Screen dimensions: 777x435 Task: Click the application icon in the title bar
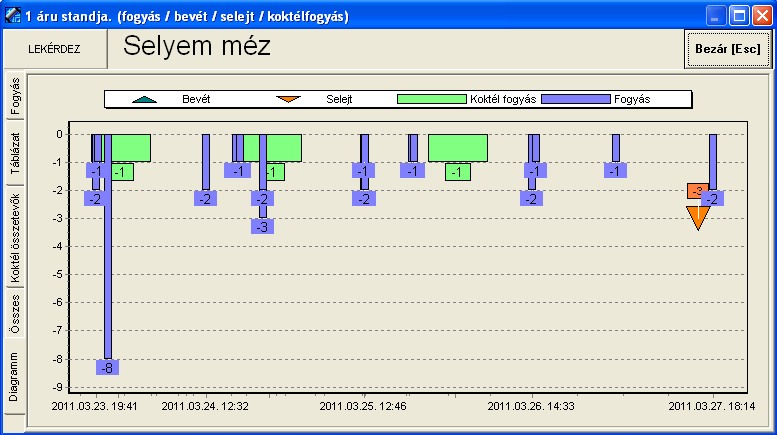click(x=13, y=15)
